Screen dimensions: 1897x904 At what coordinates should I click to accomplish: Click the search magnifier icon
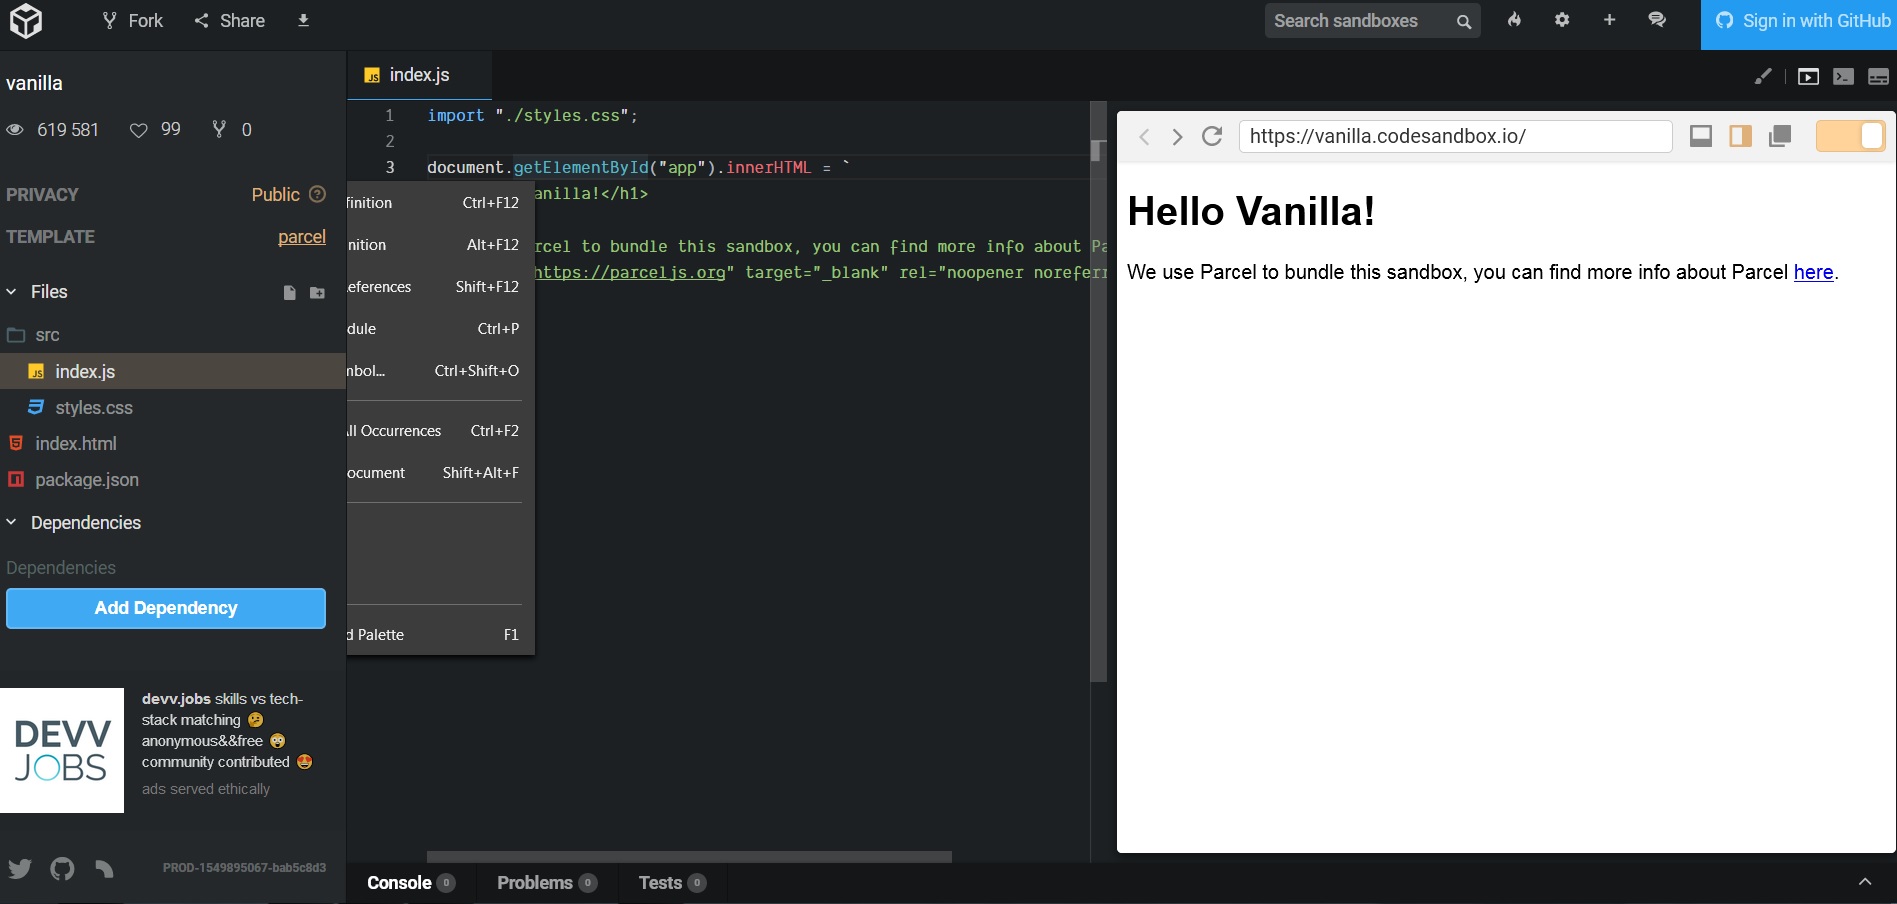tap(1464, 21)
